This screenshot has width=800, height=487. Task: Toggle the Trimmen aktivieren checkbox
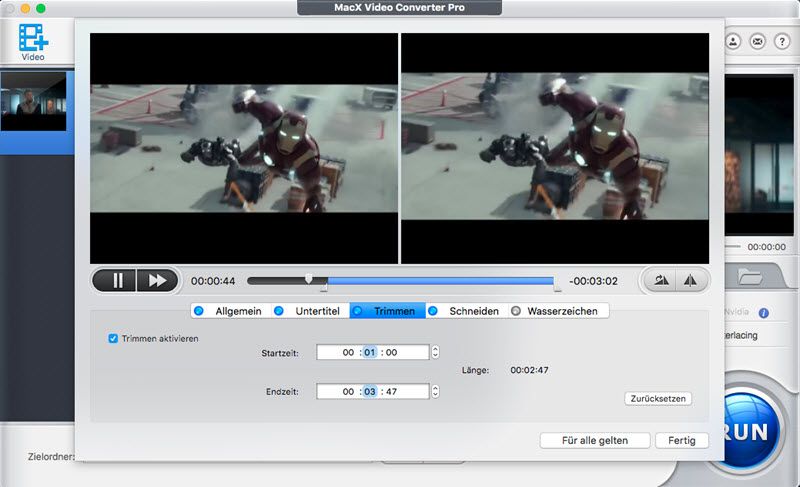point(113,339)
